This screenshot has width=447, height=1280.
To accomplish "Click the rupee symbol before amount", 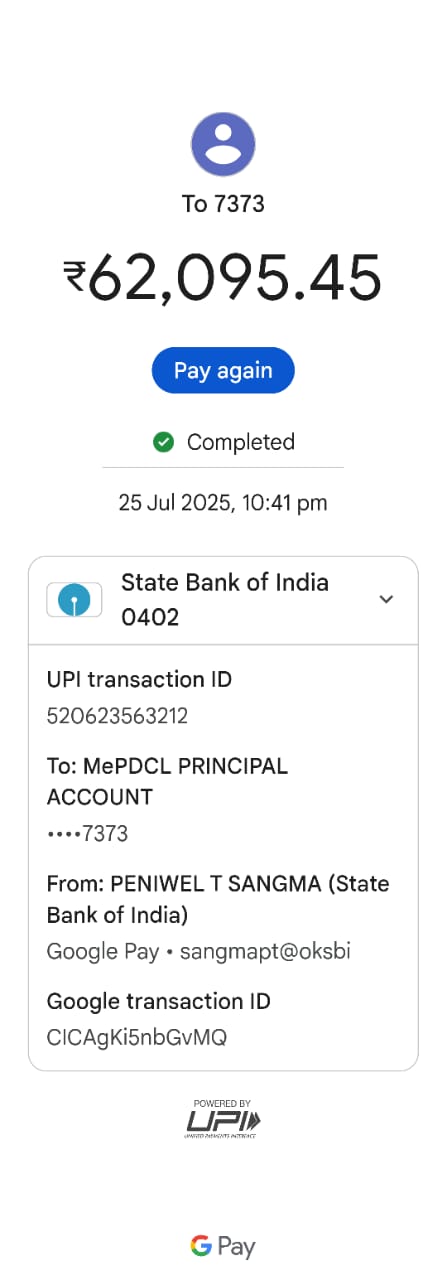I will point(75,277).
